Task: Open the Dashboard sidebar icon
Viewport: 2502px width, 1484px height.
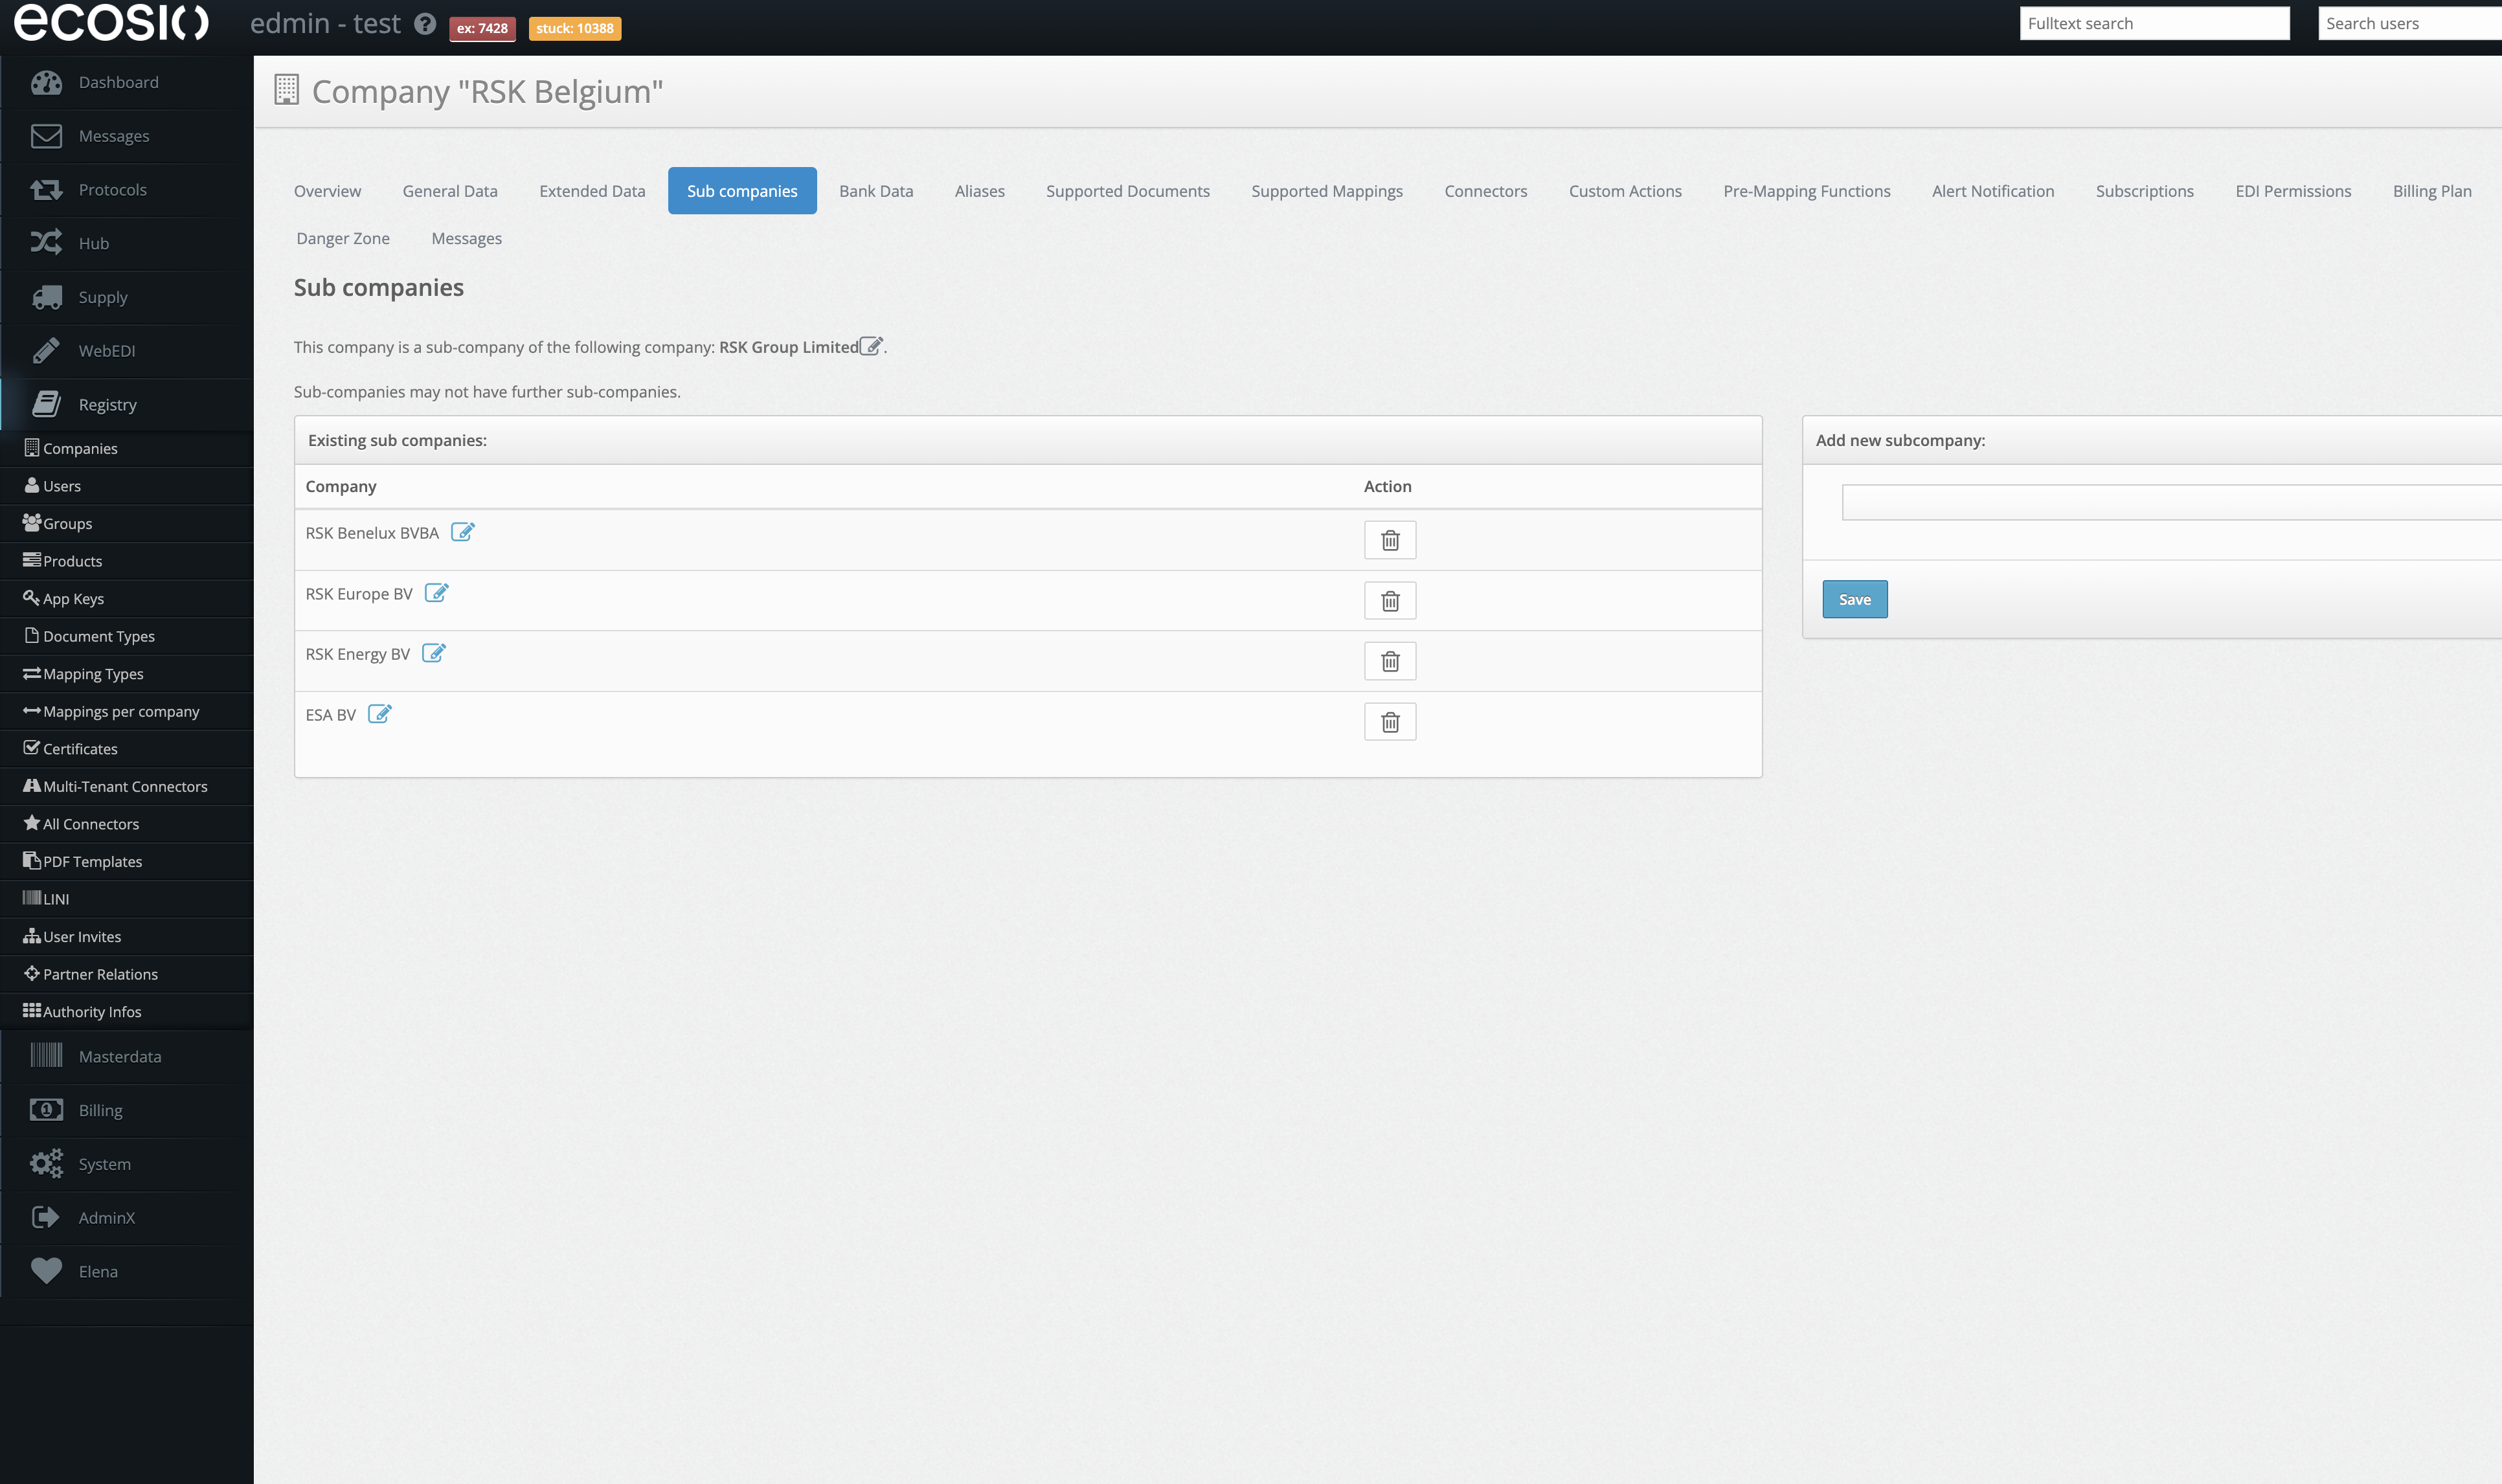Action: (x=46, y=82)
